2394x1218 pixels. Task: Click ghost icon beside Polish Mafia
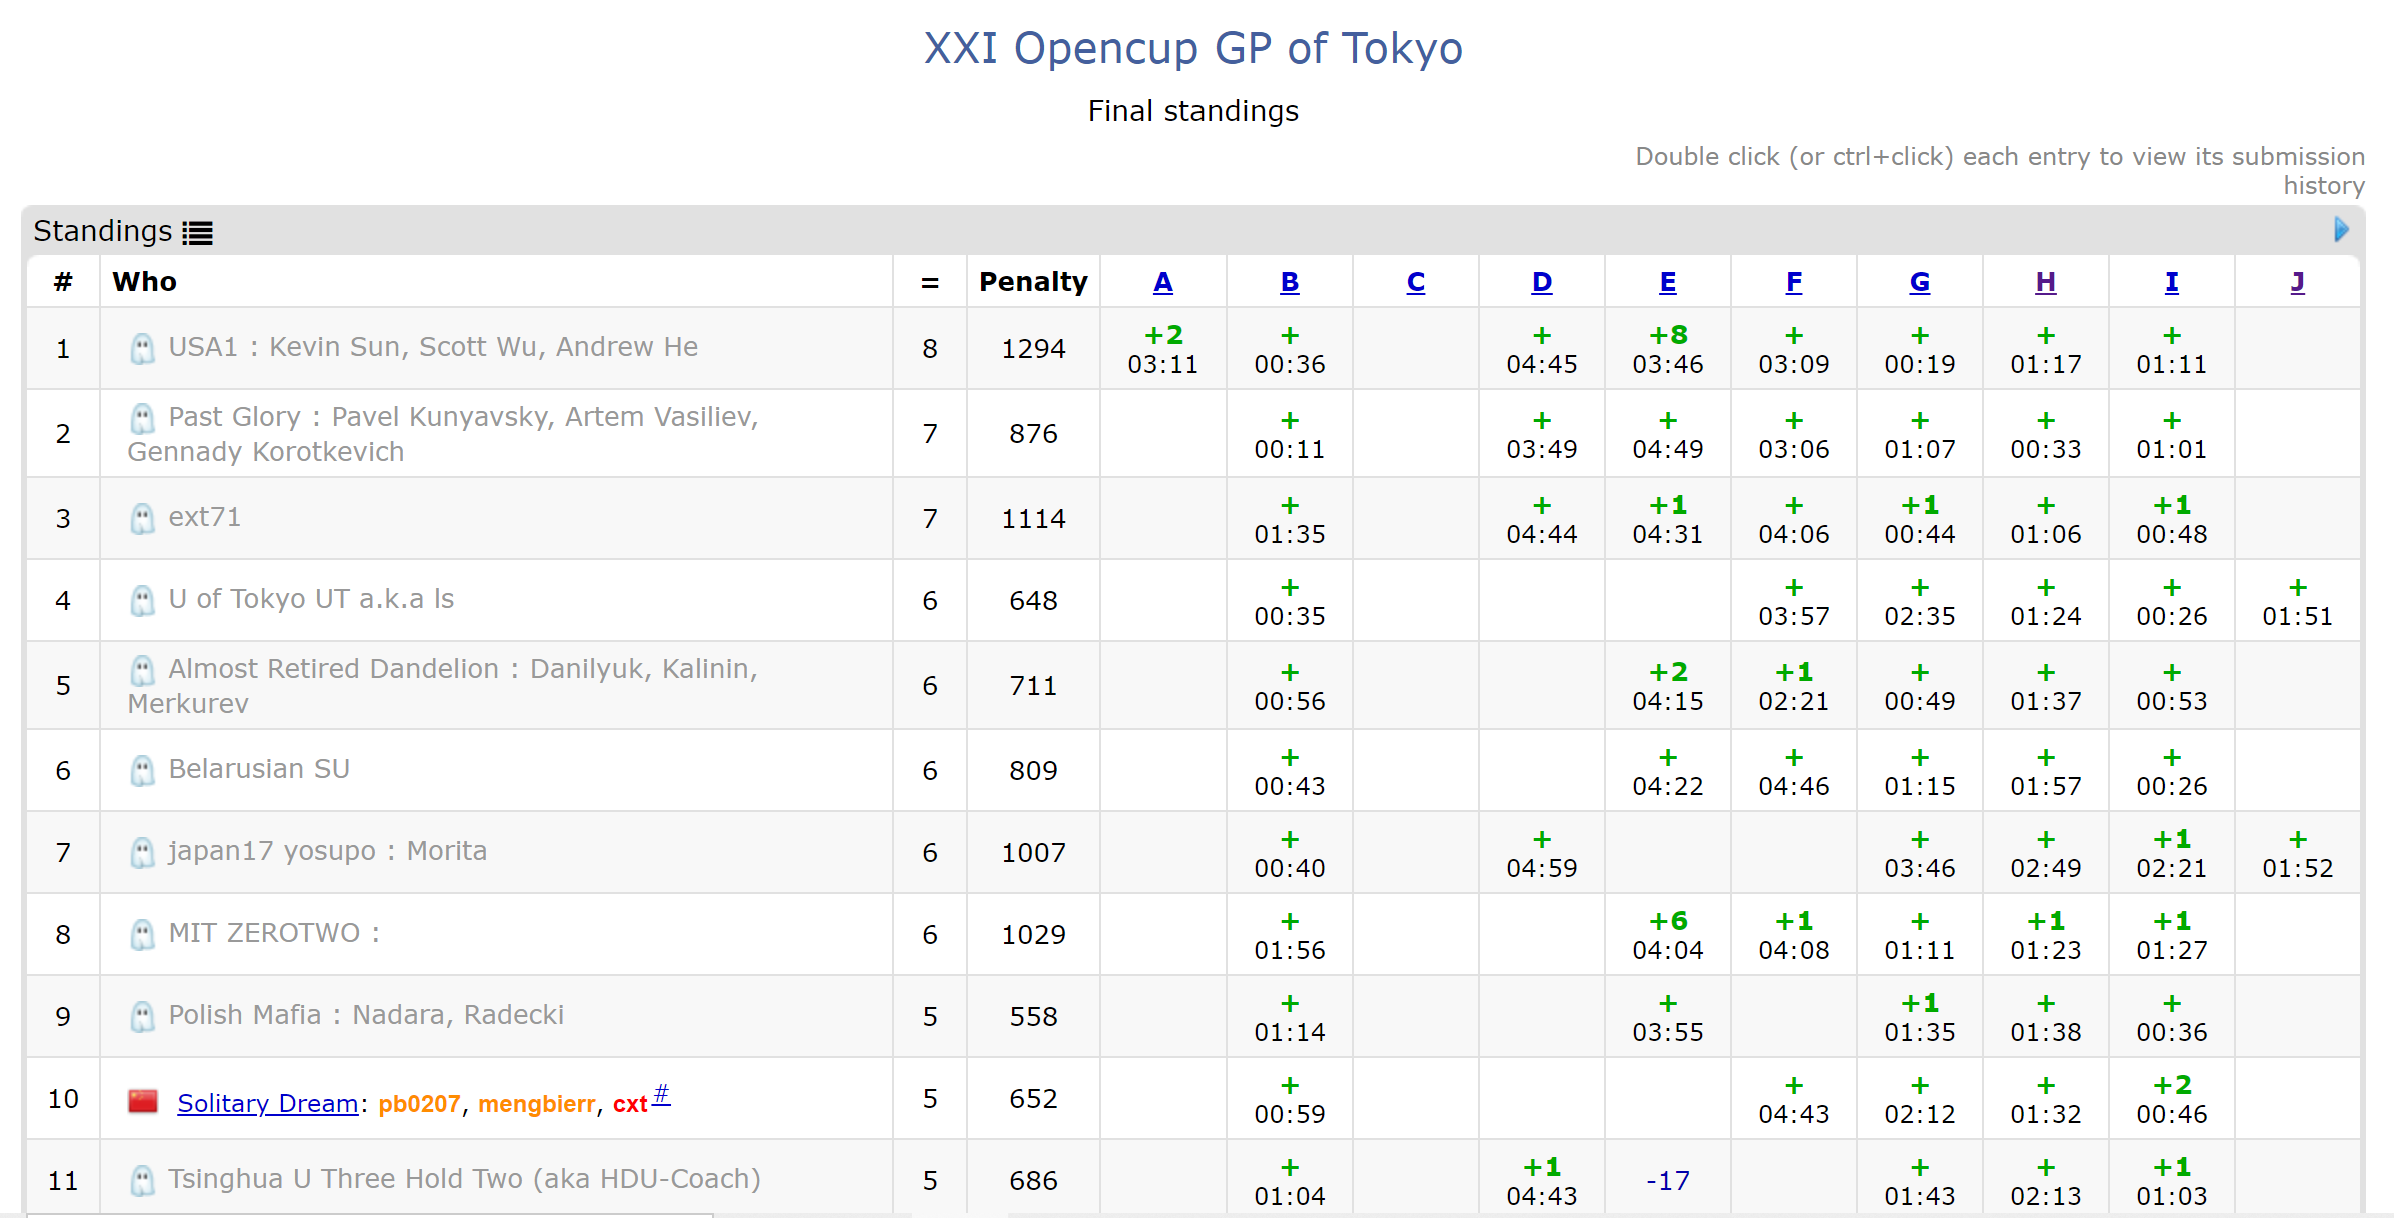click(143, 1016)
